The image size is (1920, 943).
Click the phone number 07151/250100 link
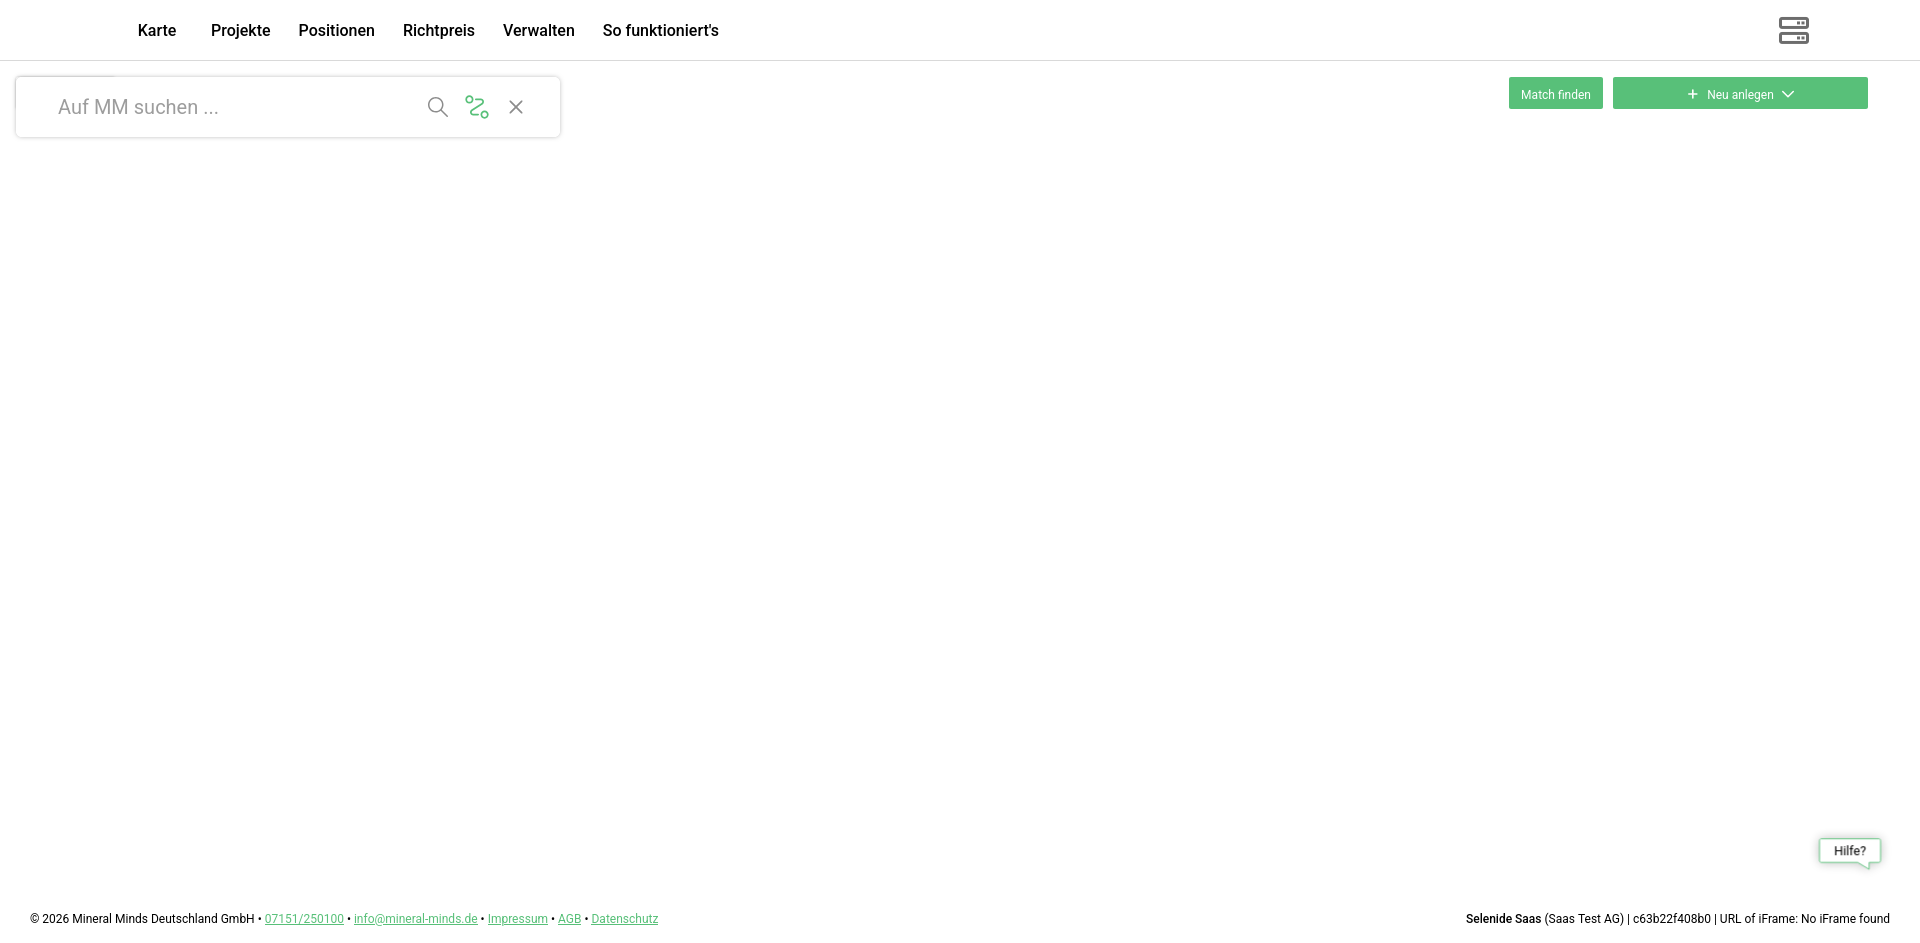(304, 919)
